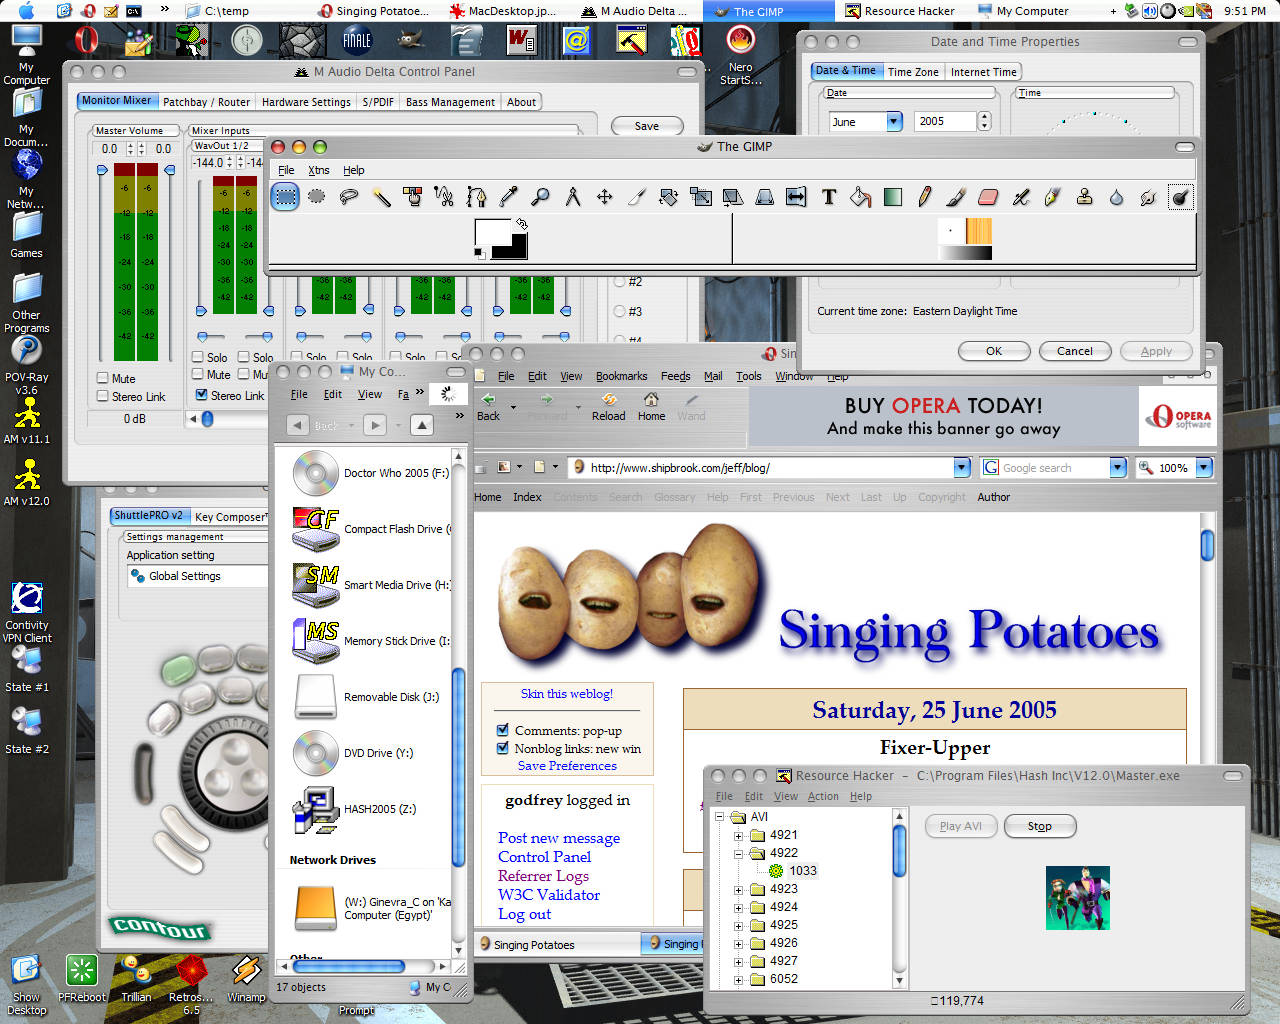Toggle Master Volume Stereo Link checkbox
Image resolution: width=1280 pixels, height=1024 pixels.
[103, 396]
